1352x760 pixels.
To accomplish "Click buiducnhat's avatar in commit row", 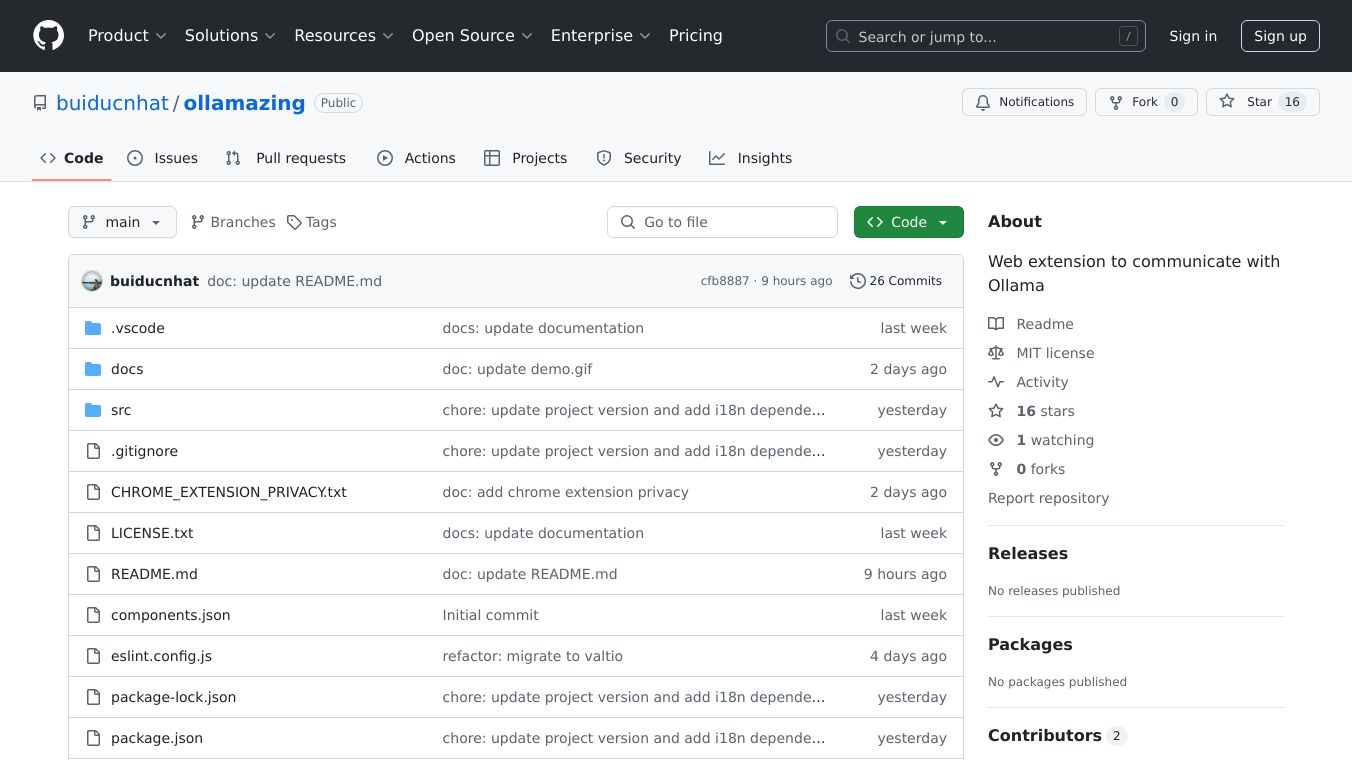I will coord(92,281).
